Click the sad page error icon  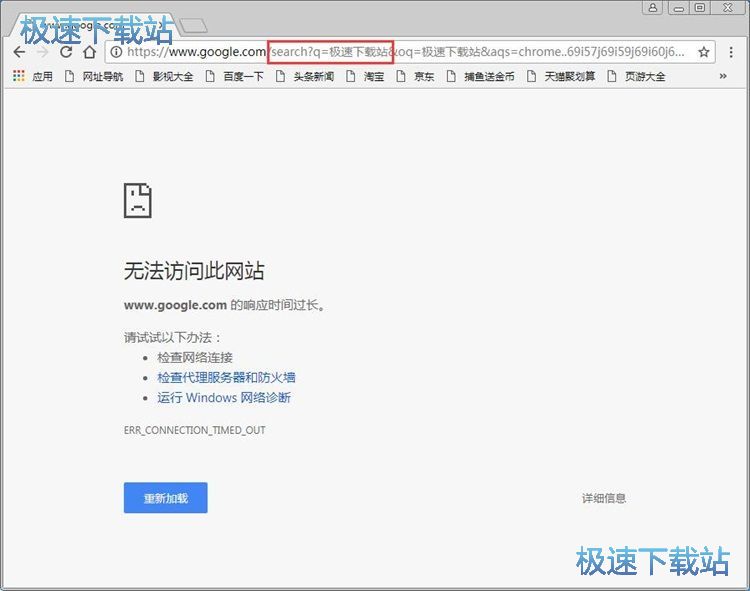tap(138, 200)
